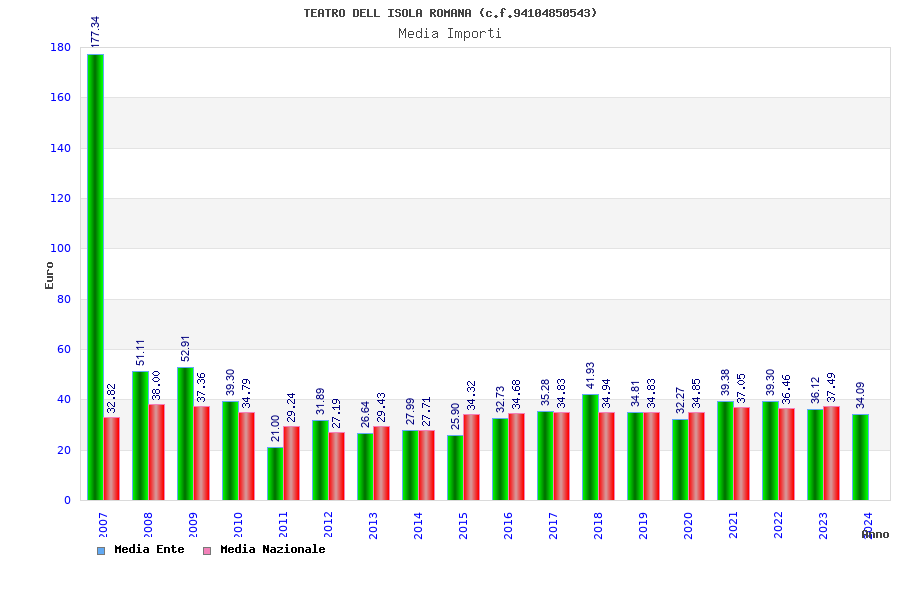Click the 2018 year label on the axis

click(x=598, y=525)
